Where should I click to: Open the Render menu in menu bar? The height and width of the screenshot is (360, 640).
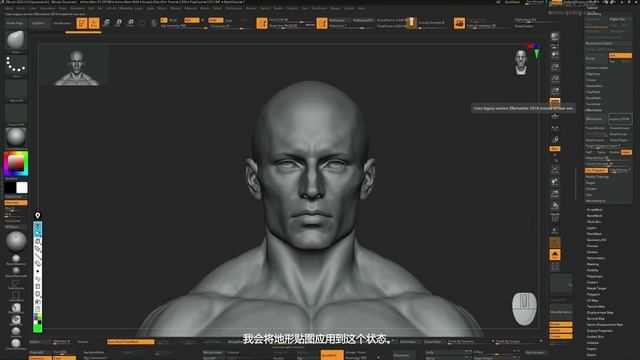click(x=251, y=8)
